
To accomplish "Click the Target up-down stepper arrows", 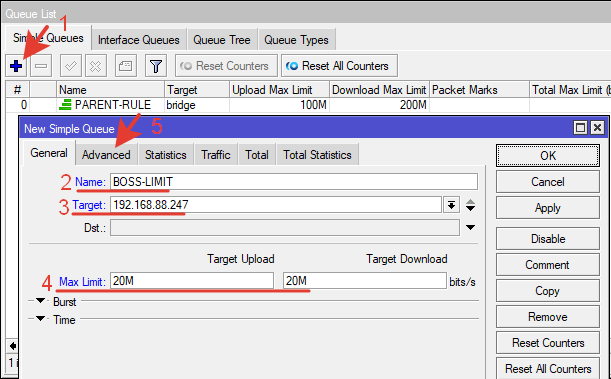I will click(470, 205).
